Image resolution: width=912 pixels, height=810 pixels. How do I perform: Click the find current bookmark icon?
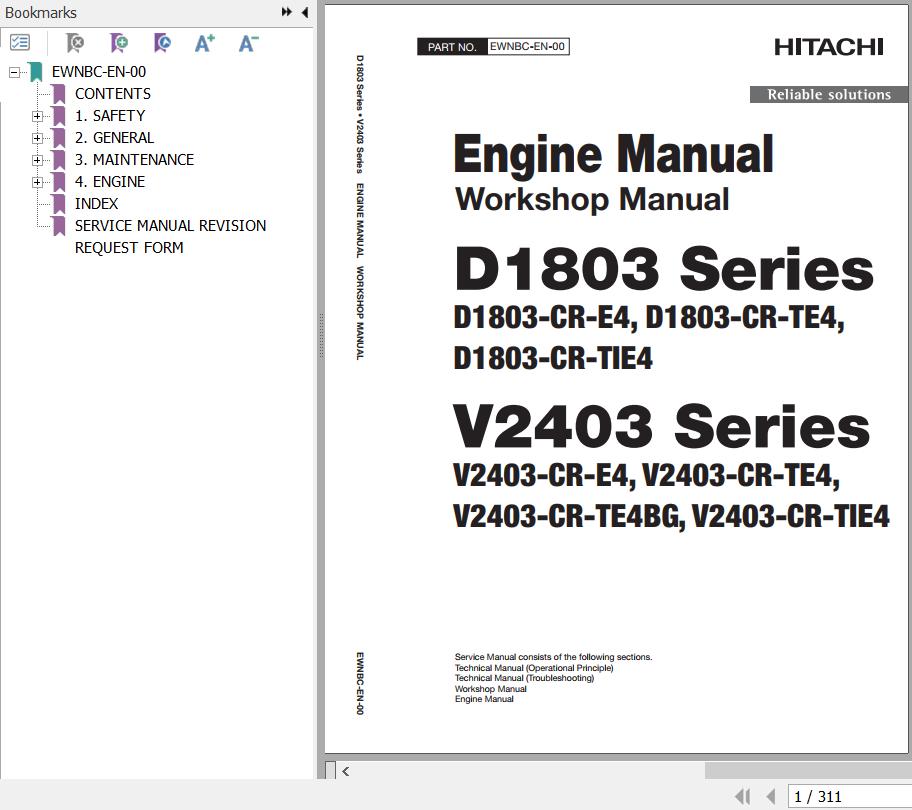coord(162,42)
